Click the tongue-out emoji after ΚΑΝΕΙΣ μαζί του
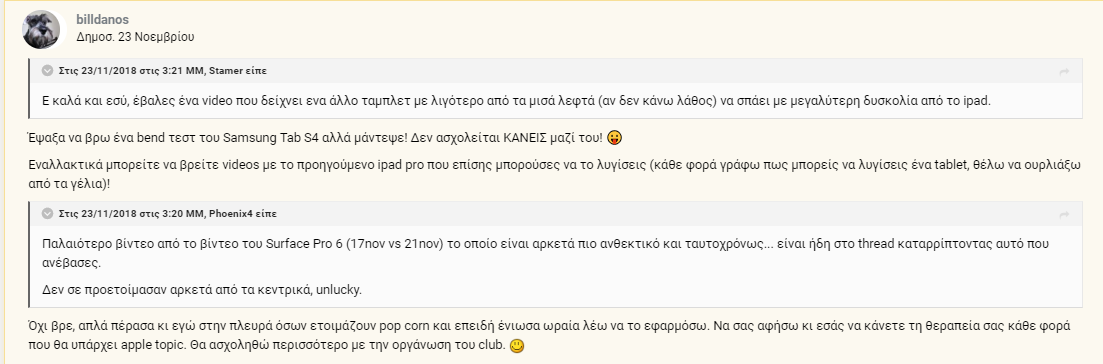Image resolution: width=1103 pixels, height=364 pixels. coord(614,137)
